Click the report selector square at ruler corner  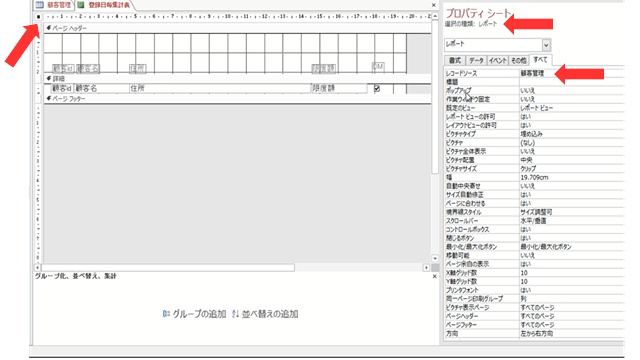(38, 17)
